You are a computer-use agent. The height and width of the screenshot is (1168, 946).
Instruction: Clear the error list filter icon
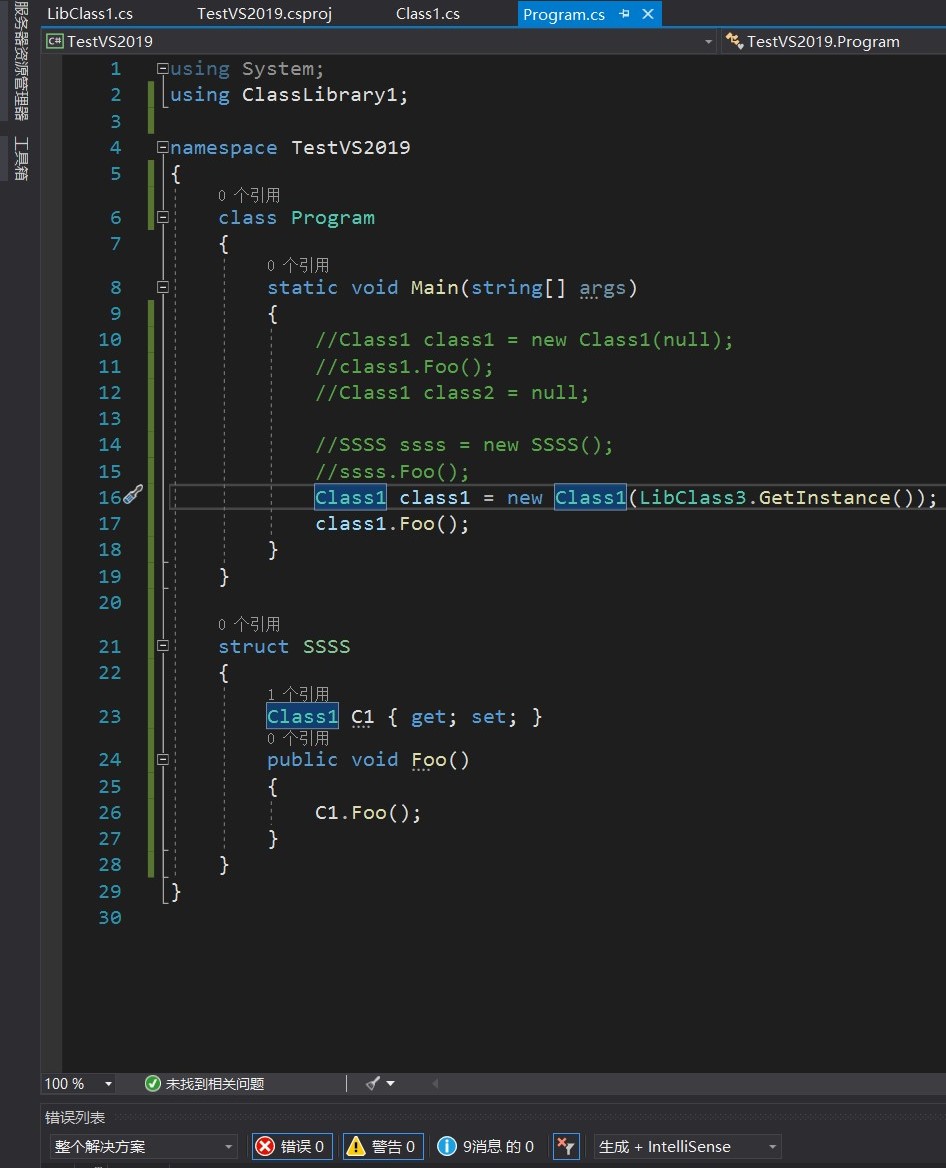tap(565, 1147)
